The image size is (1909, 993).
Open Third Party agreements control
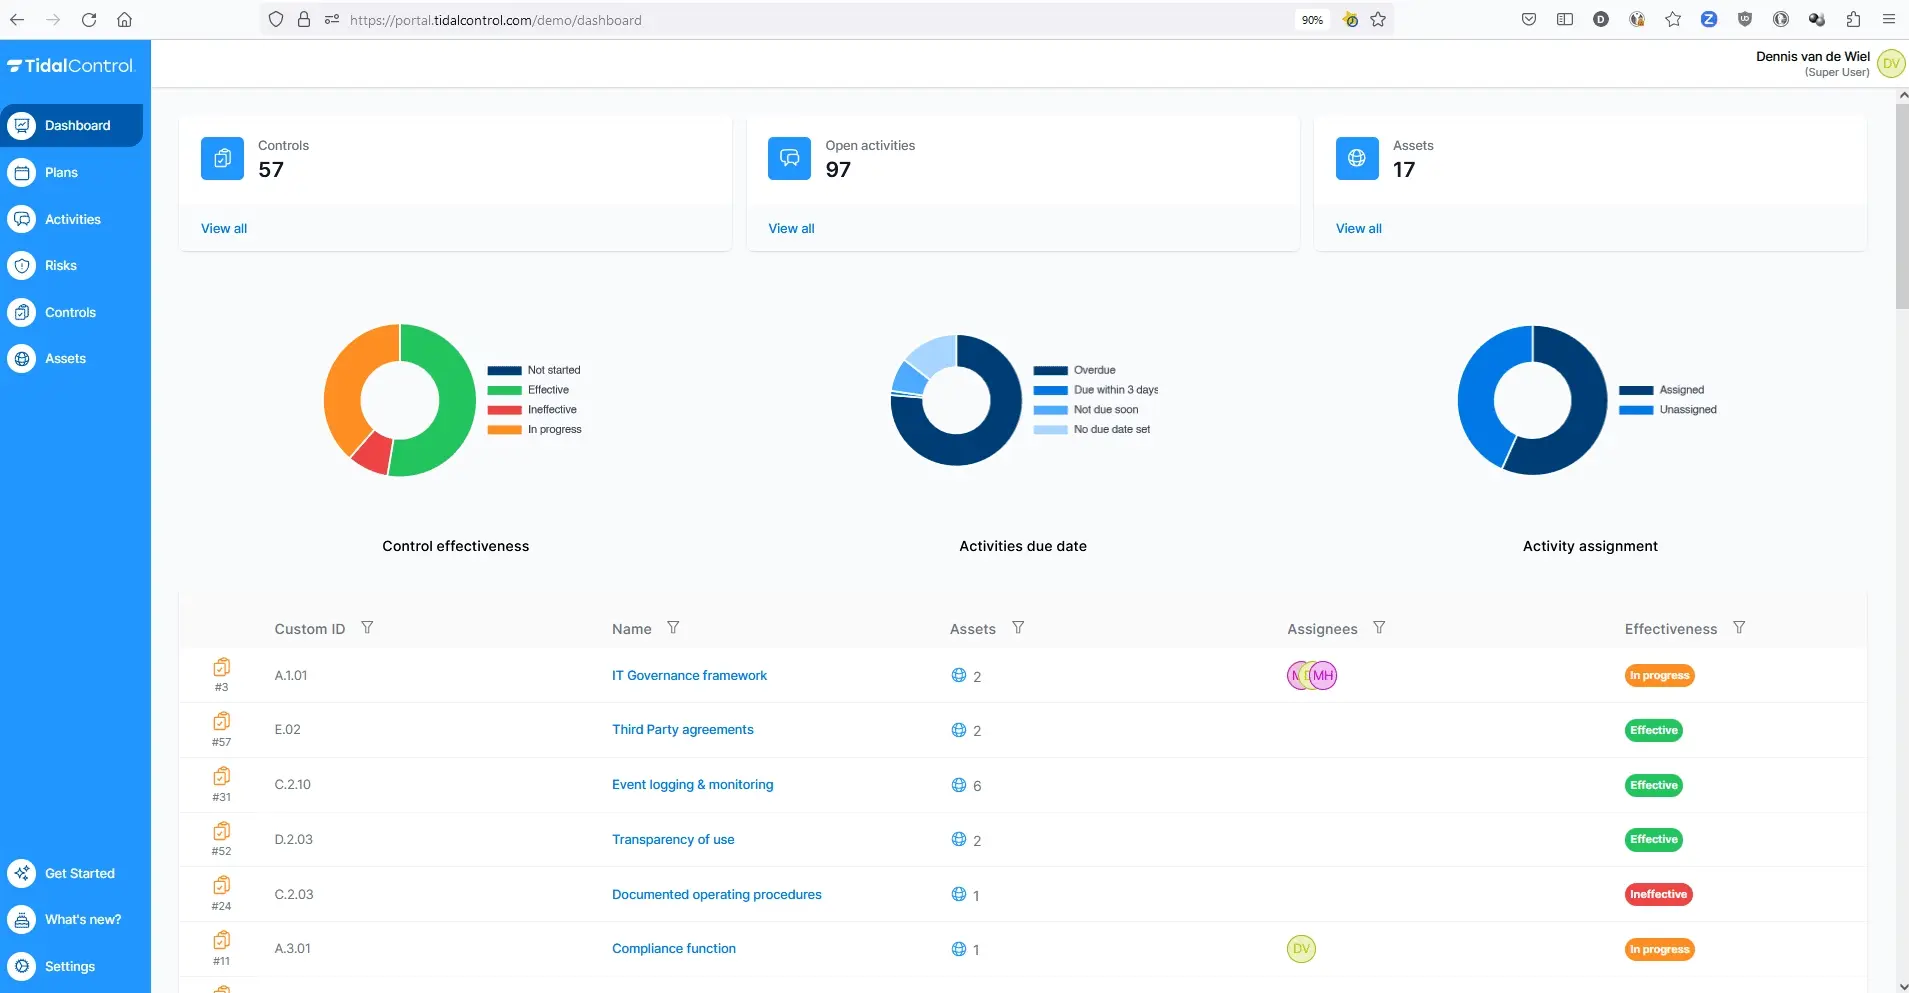click(683, 730)
